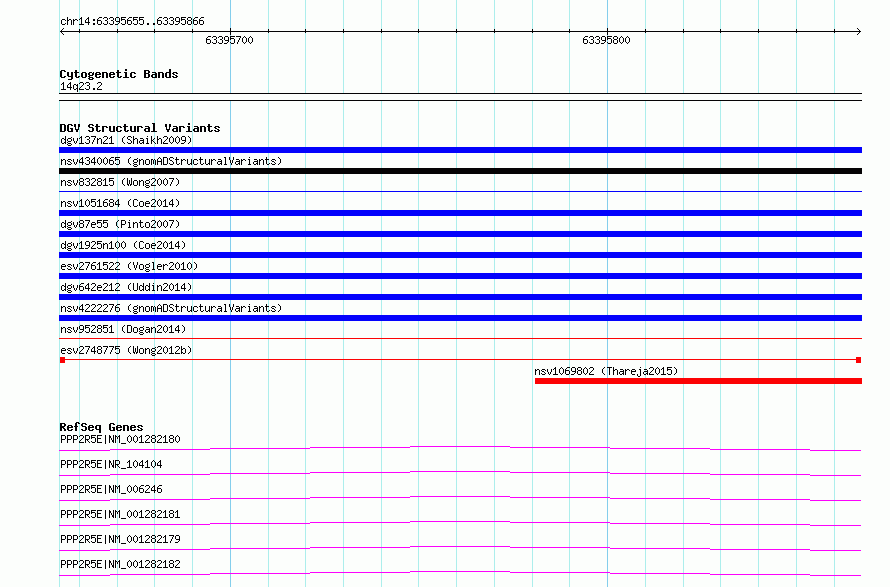Open variant nsv4222276 (gnomADStructuralVariants) label

click(x=171, y=308)
